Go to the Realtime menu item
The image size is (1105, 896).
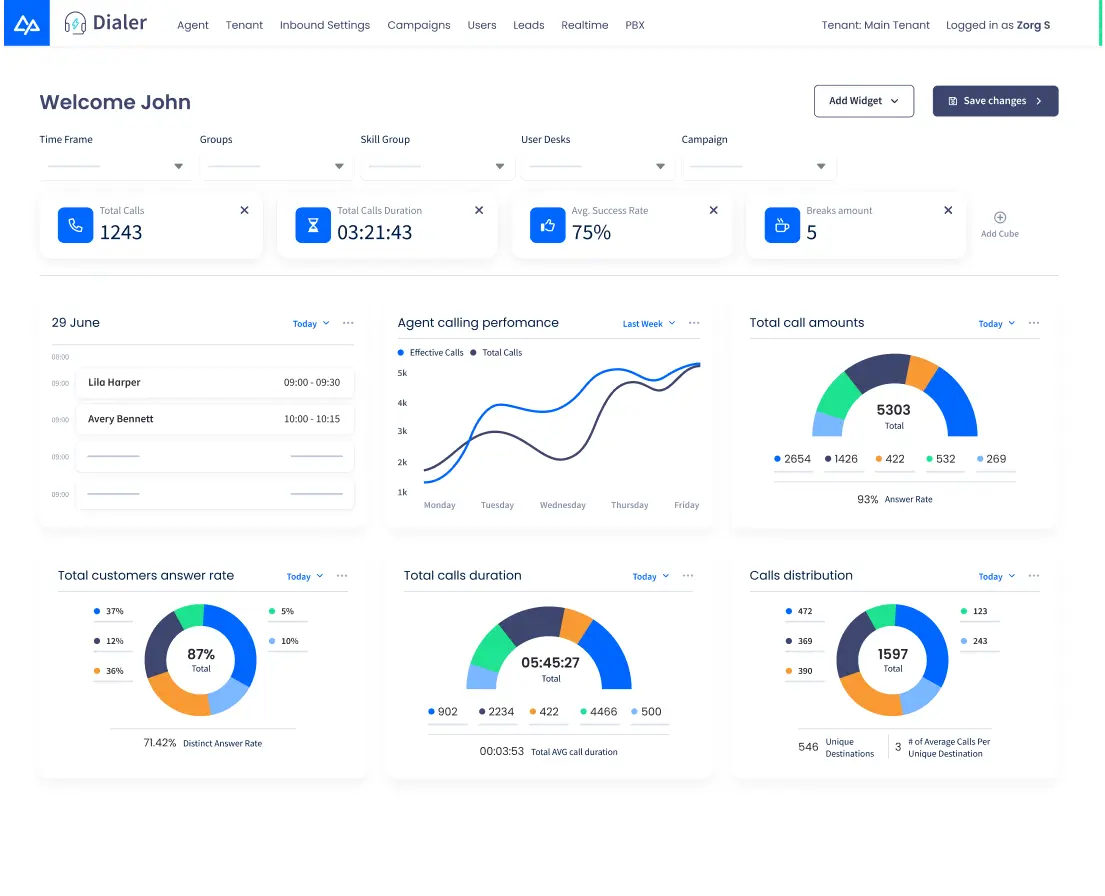point(584,25)
